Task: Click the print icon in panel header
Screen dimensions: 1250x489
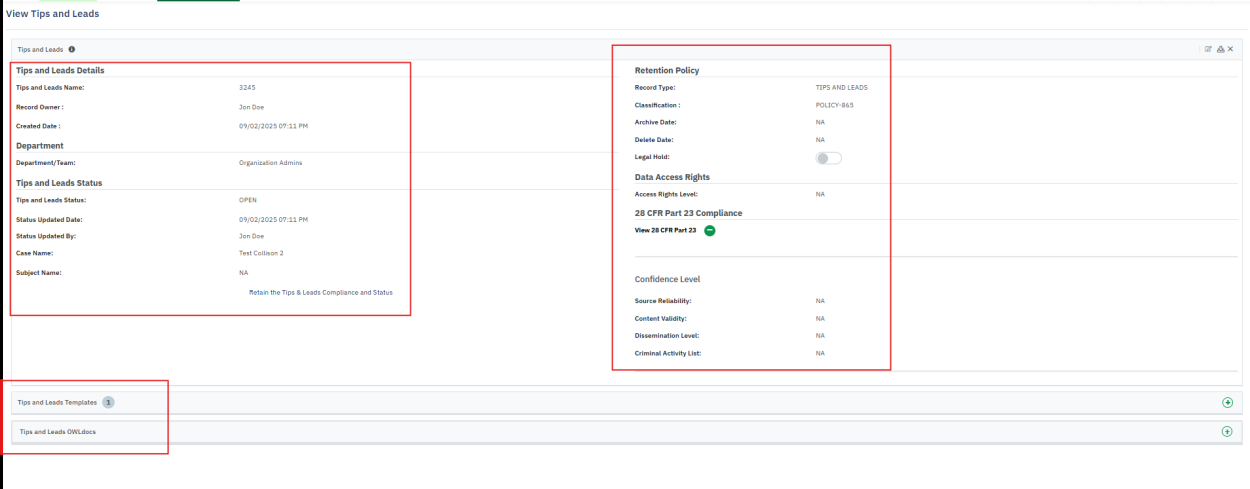Action: (x=1220, y=49)
